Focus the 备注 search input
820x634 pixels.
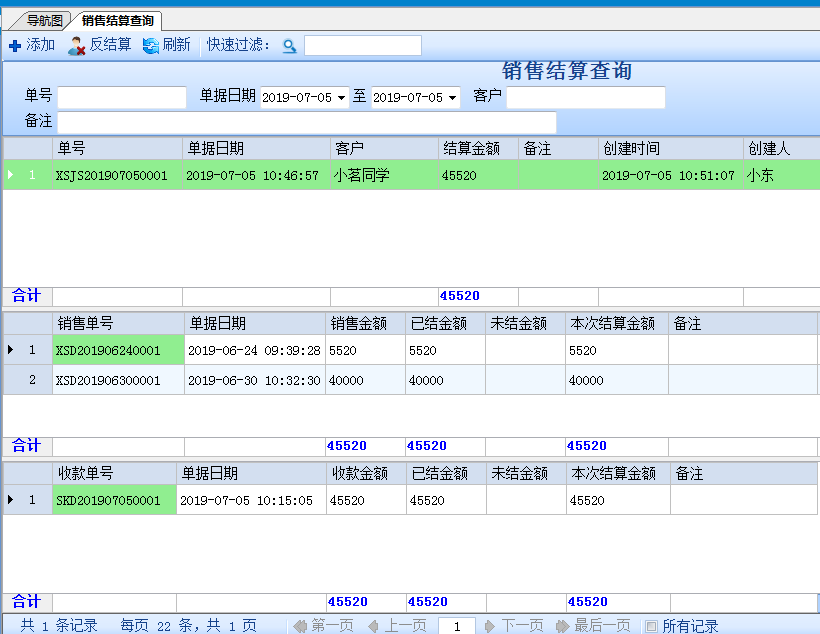point(307,122)
